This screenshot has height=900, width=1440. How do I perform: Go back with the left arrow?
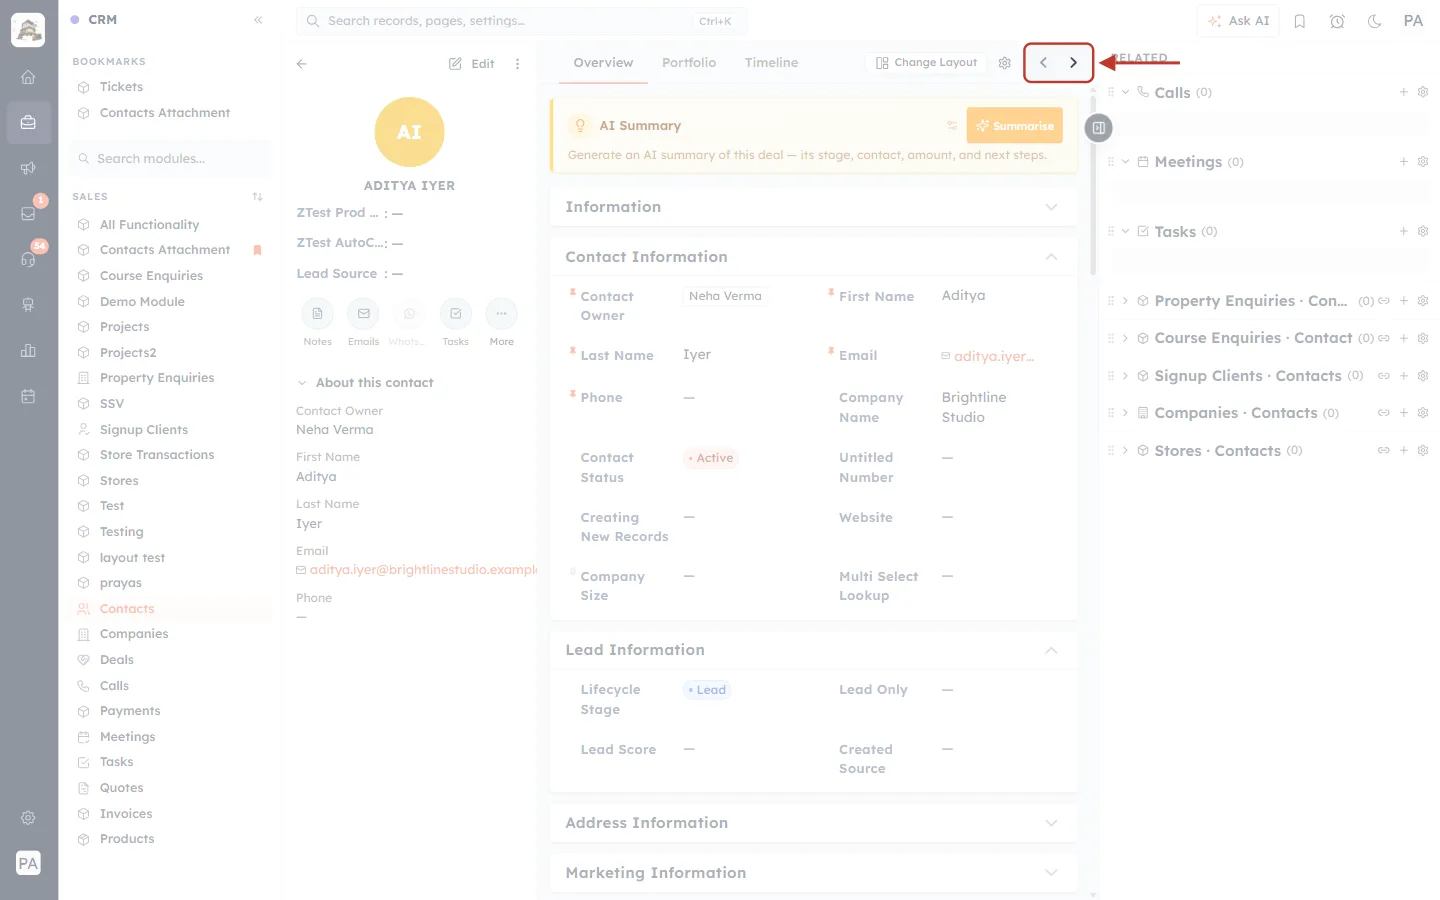[302, 64]
